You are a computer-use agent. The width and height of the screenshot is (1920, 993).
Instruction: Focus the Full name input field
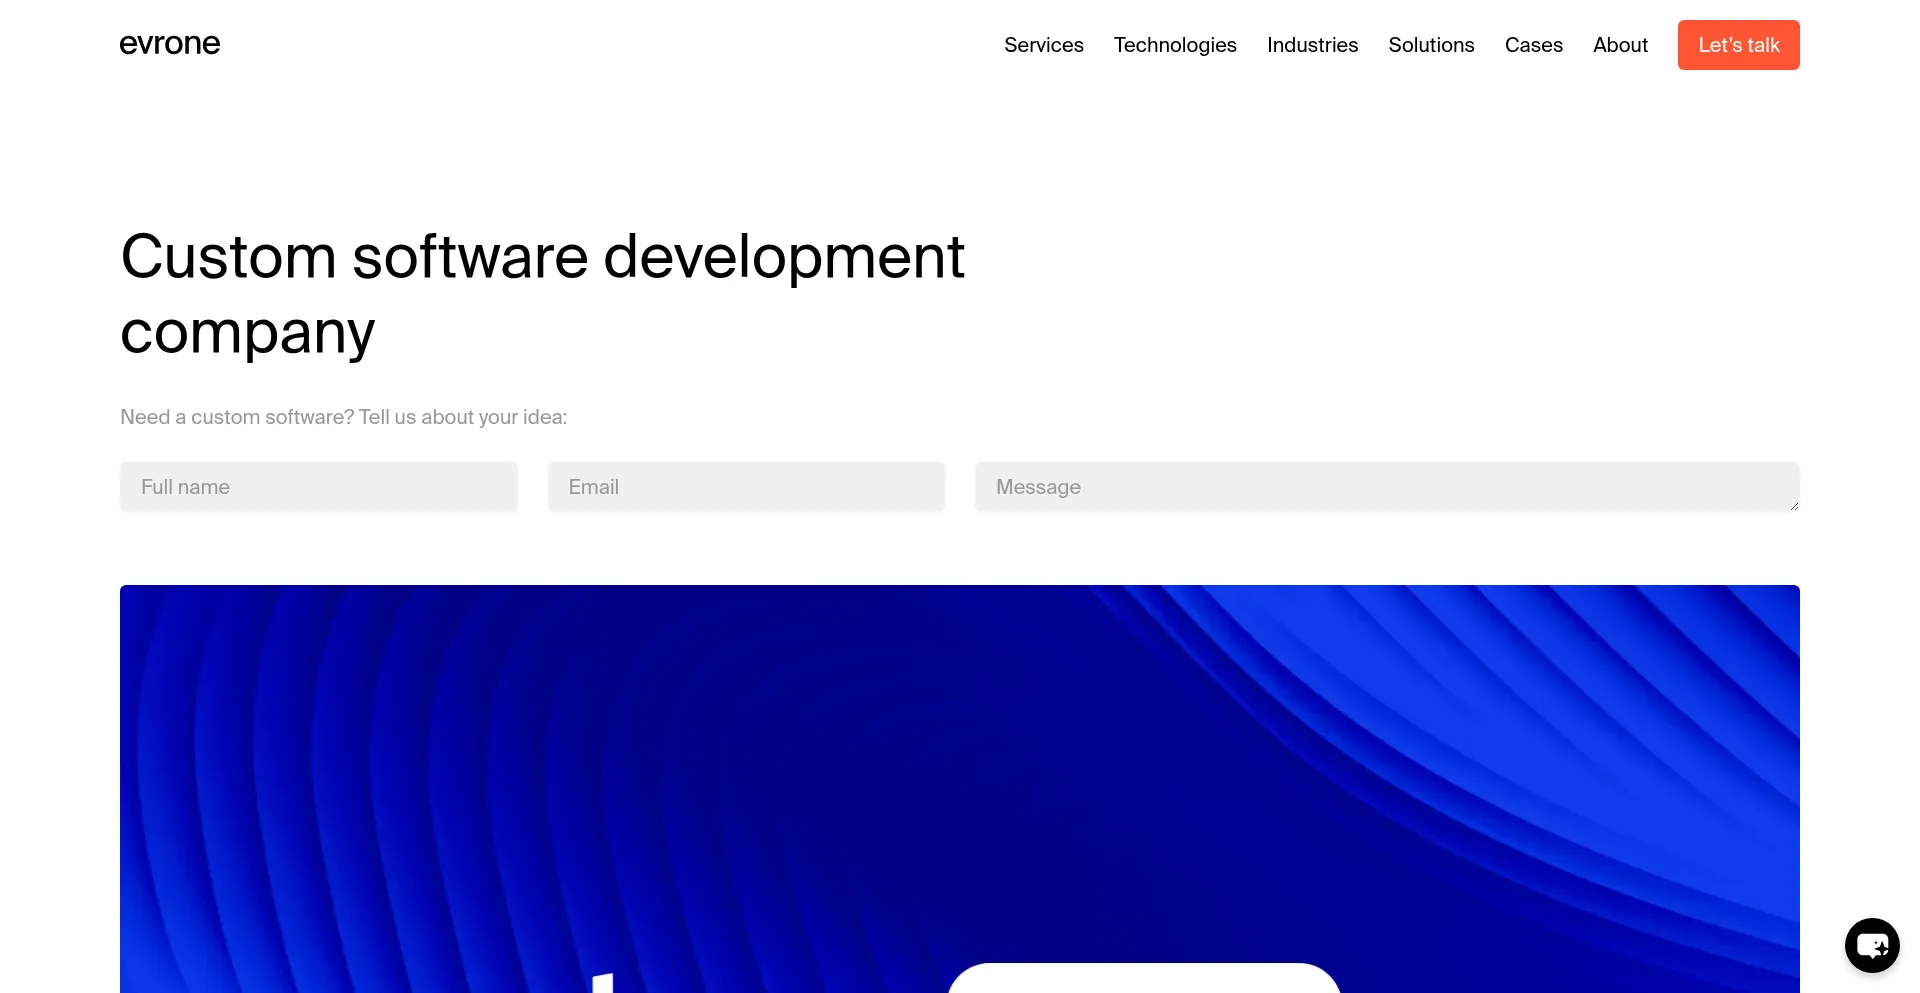[x=318, y=487]
